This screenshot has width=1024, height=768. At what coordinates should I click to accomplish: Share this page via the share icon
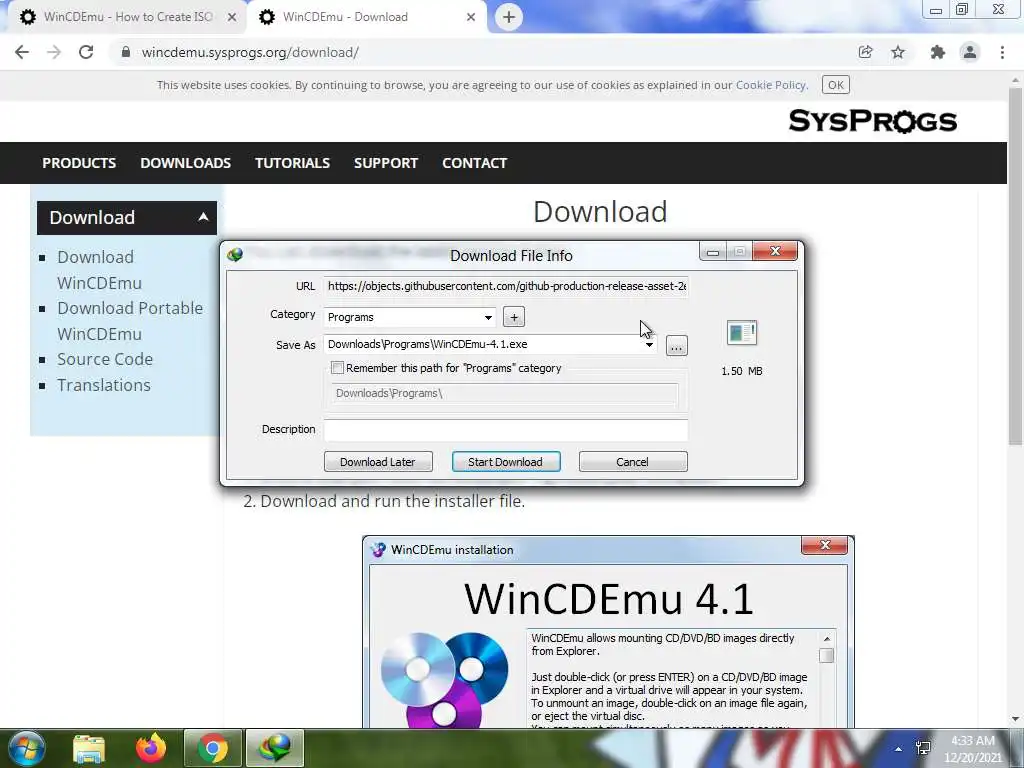pyautogui.click(x=866, y=52)
